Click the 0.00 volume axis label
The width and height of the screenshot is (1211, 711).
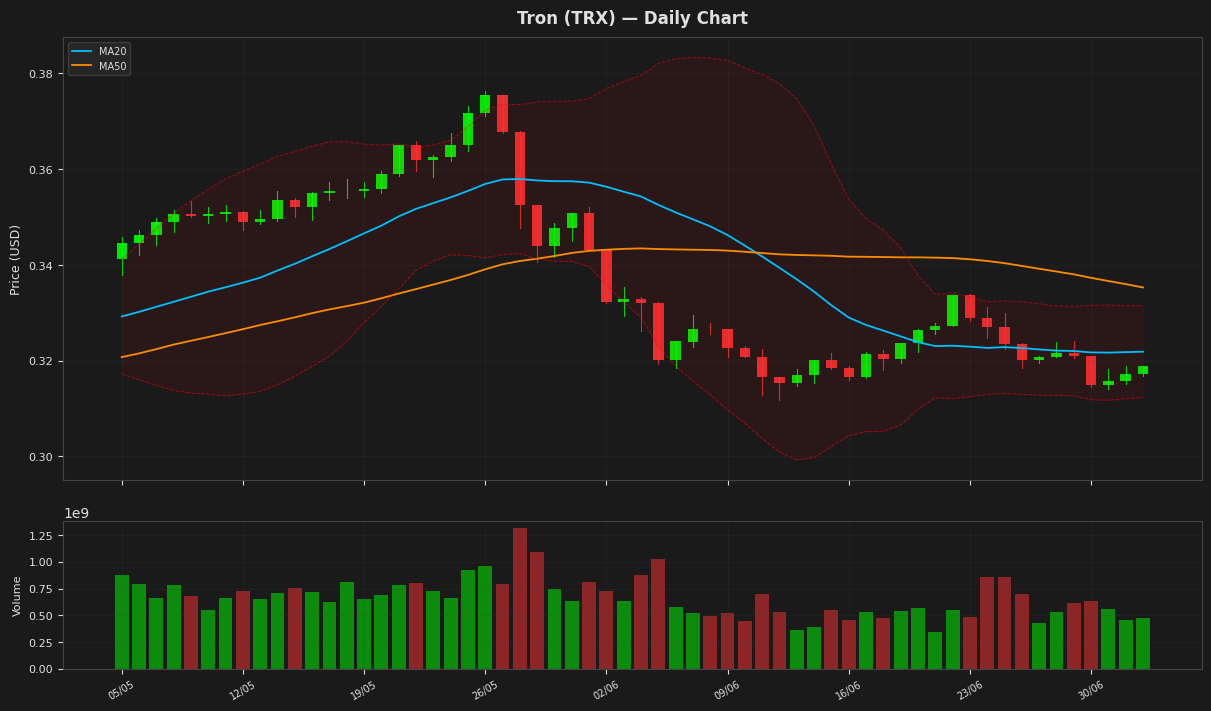click(44, 669)
